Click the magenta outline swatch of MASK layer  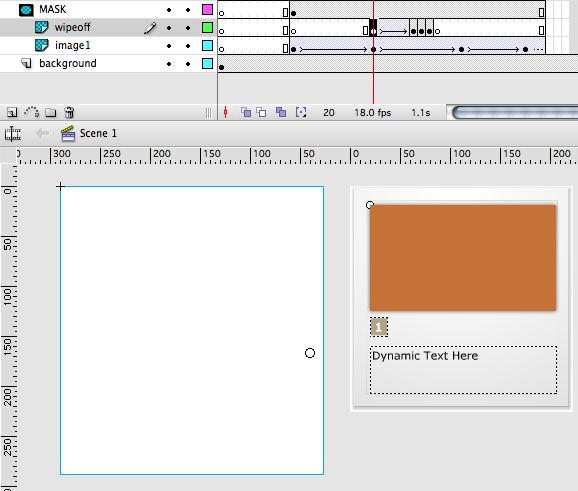pos(208,10)
